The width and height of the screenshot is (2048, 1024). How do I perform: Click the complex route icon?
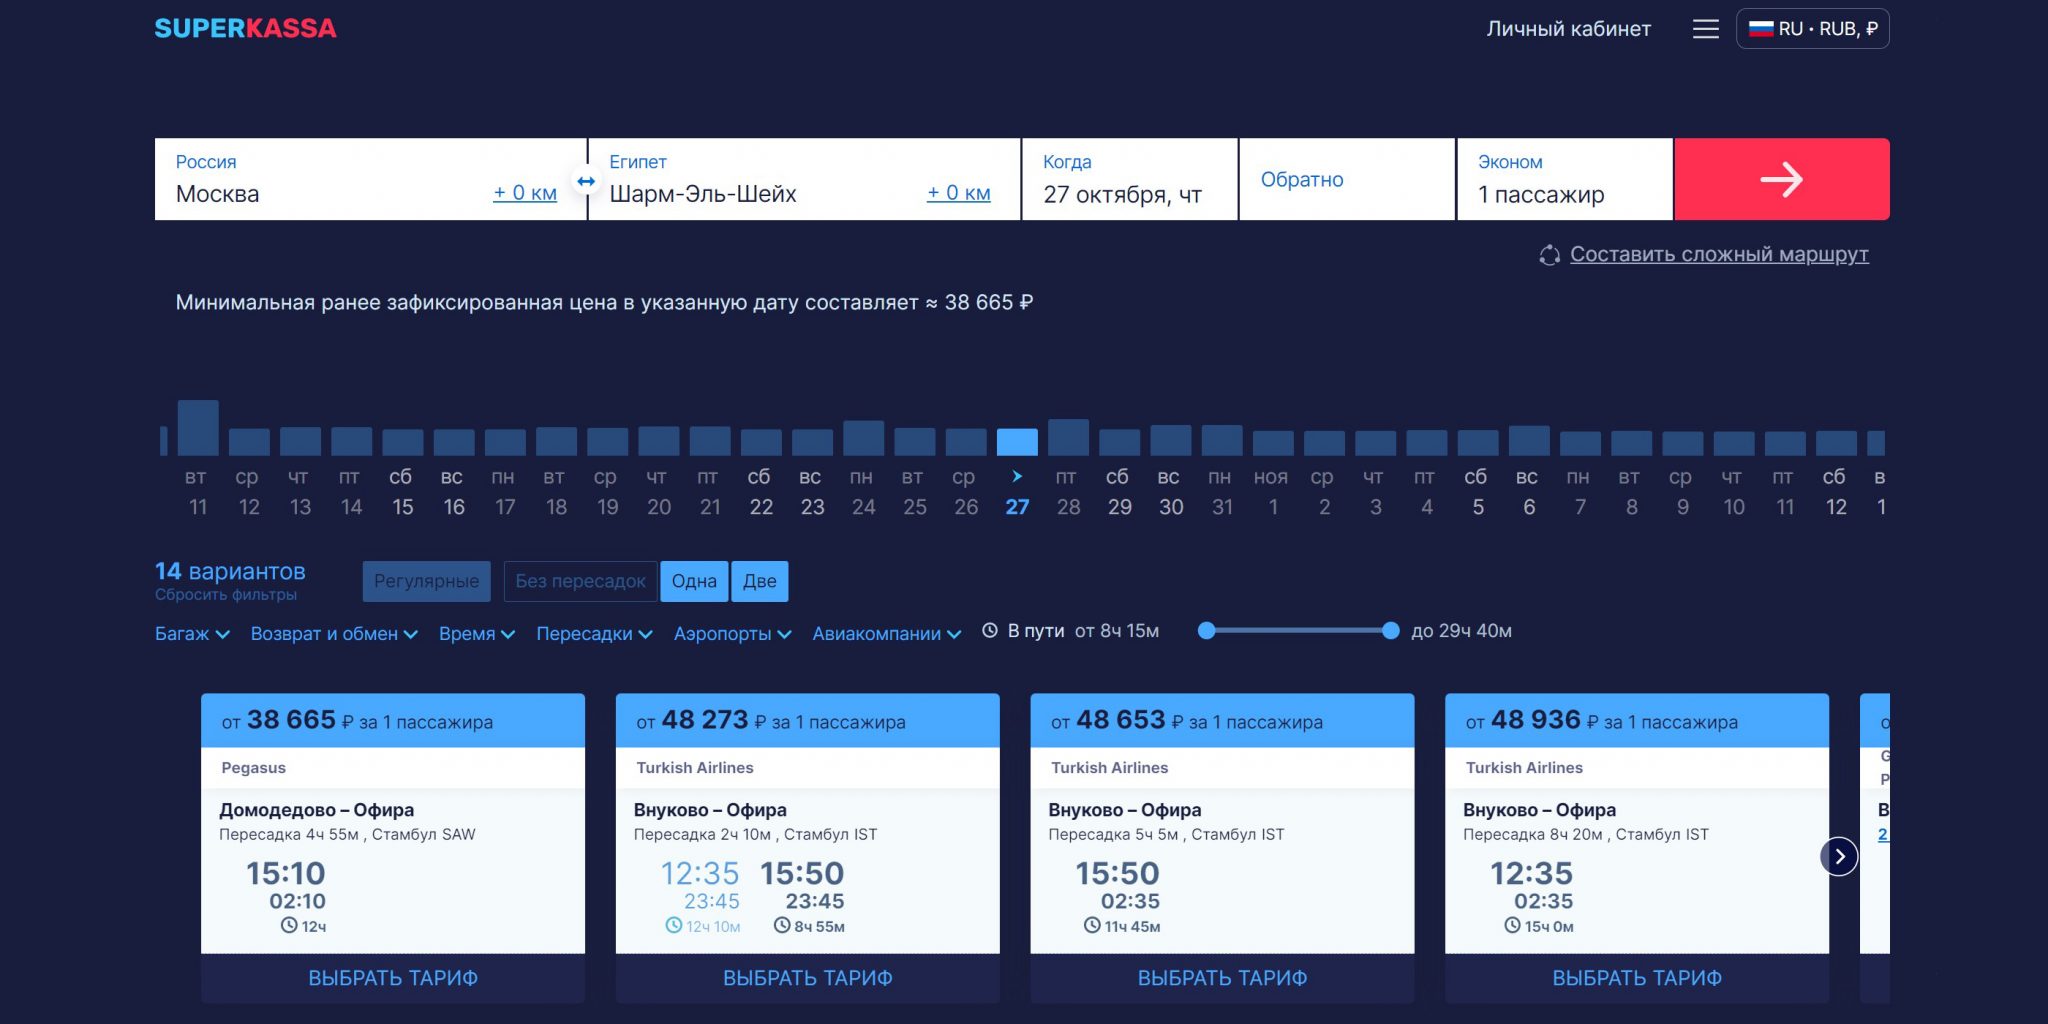tap(1549, 256)
